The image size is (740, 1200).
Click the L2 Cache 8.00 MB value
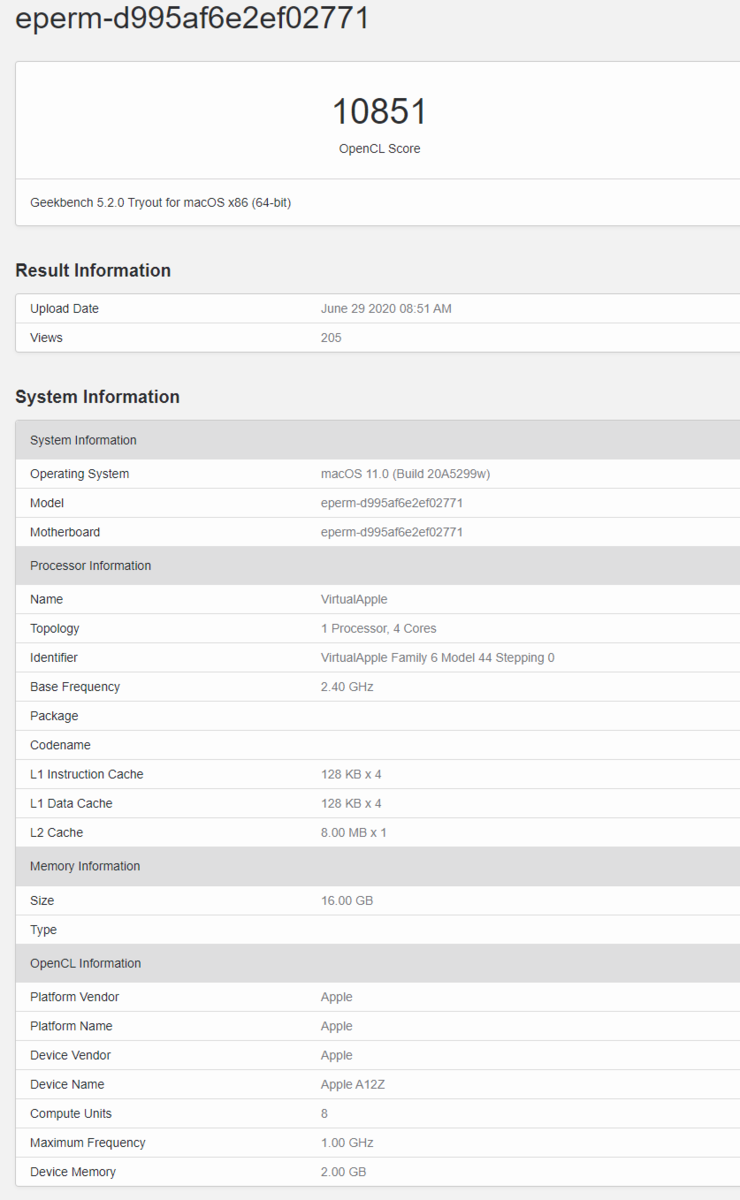point(353,833)
